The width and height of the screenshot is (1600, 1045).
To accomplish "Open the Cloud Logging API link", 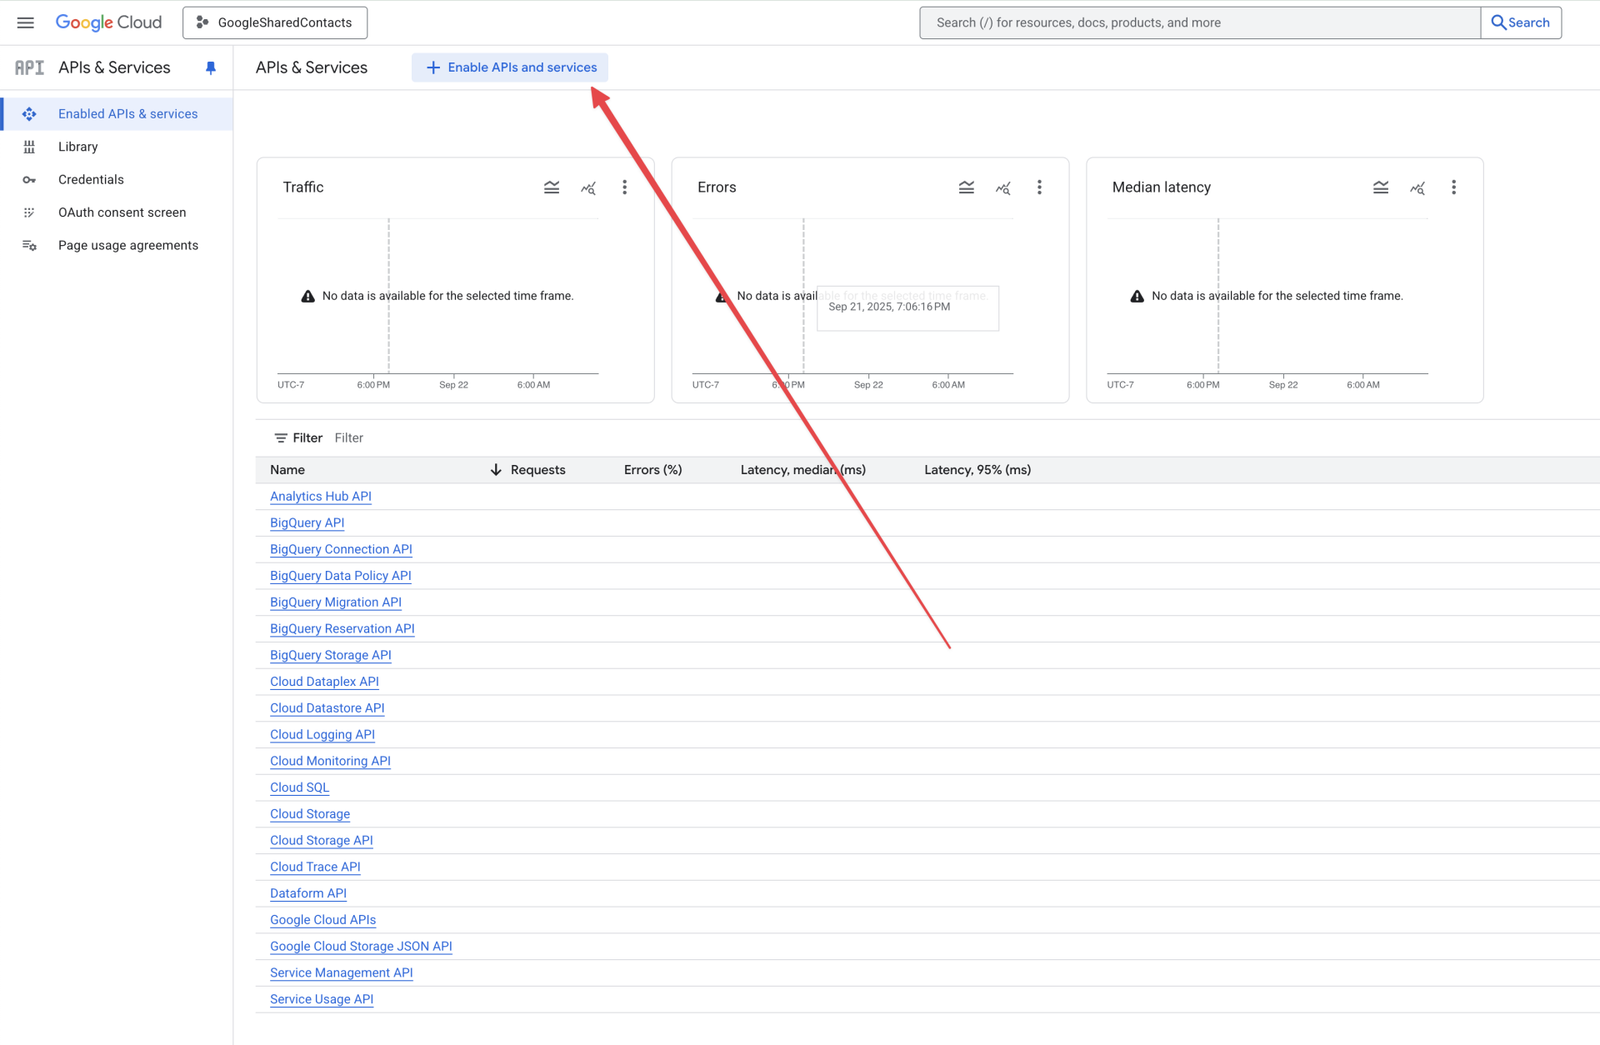I will 322,735.
